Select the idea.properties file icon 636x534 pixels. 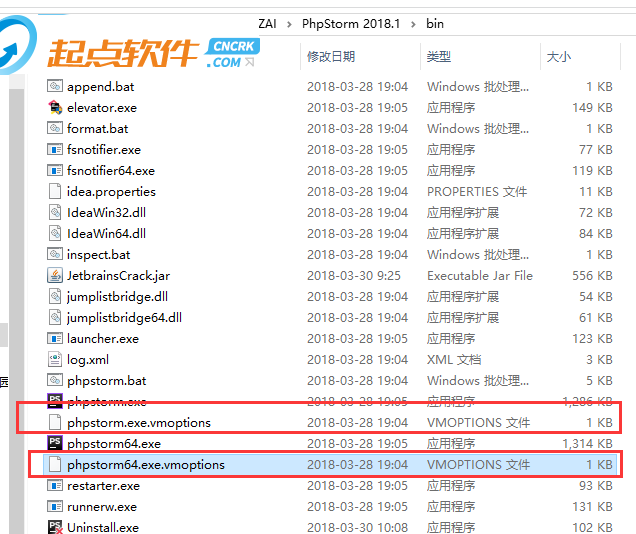[55, 191]
